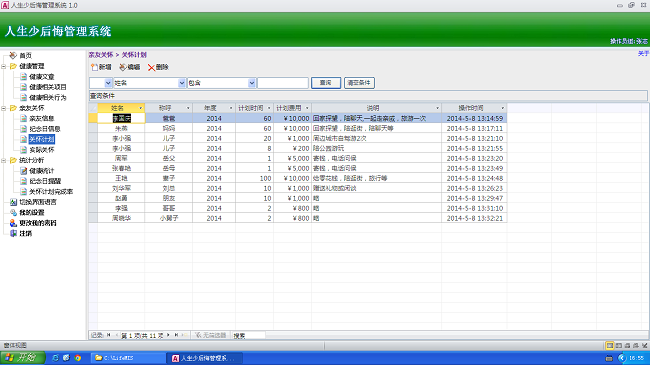The height and width of the screenshot is (365, 650).
Task: Click the 100 planned time cell
Action: [x=255, y=178]
